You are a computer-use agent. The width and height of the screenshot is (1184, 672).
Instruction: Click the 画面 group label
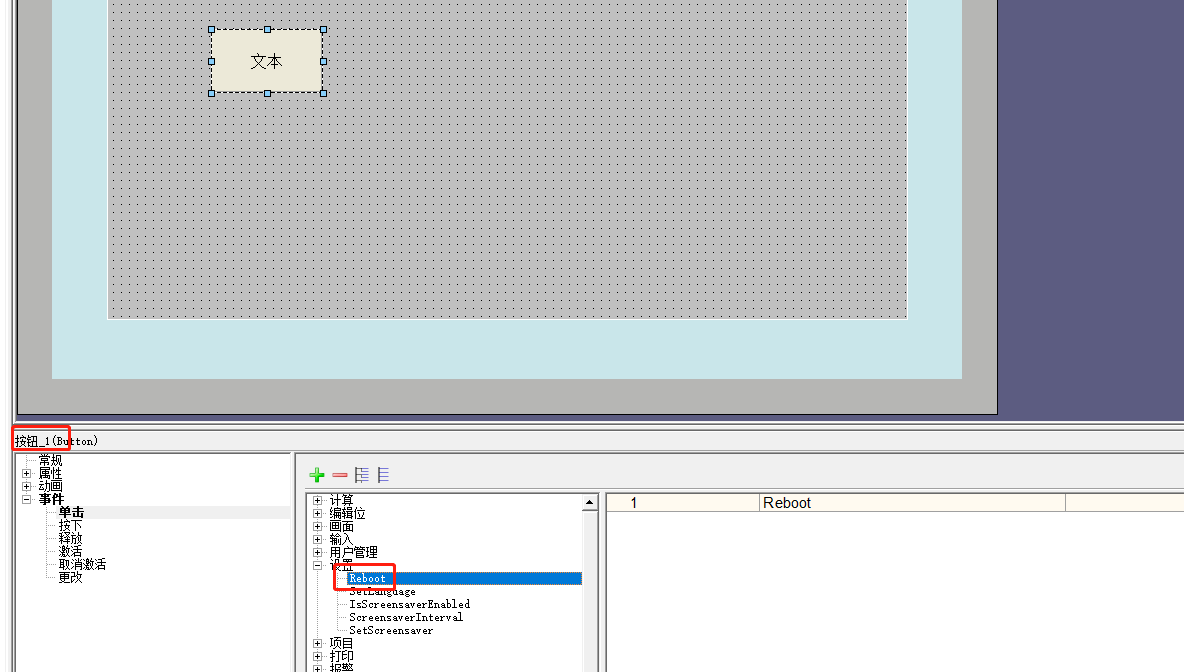pos(341,526)
